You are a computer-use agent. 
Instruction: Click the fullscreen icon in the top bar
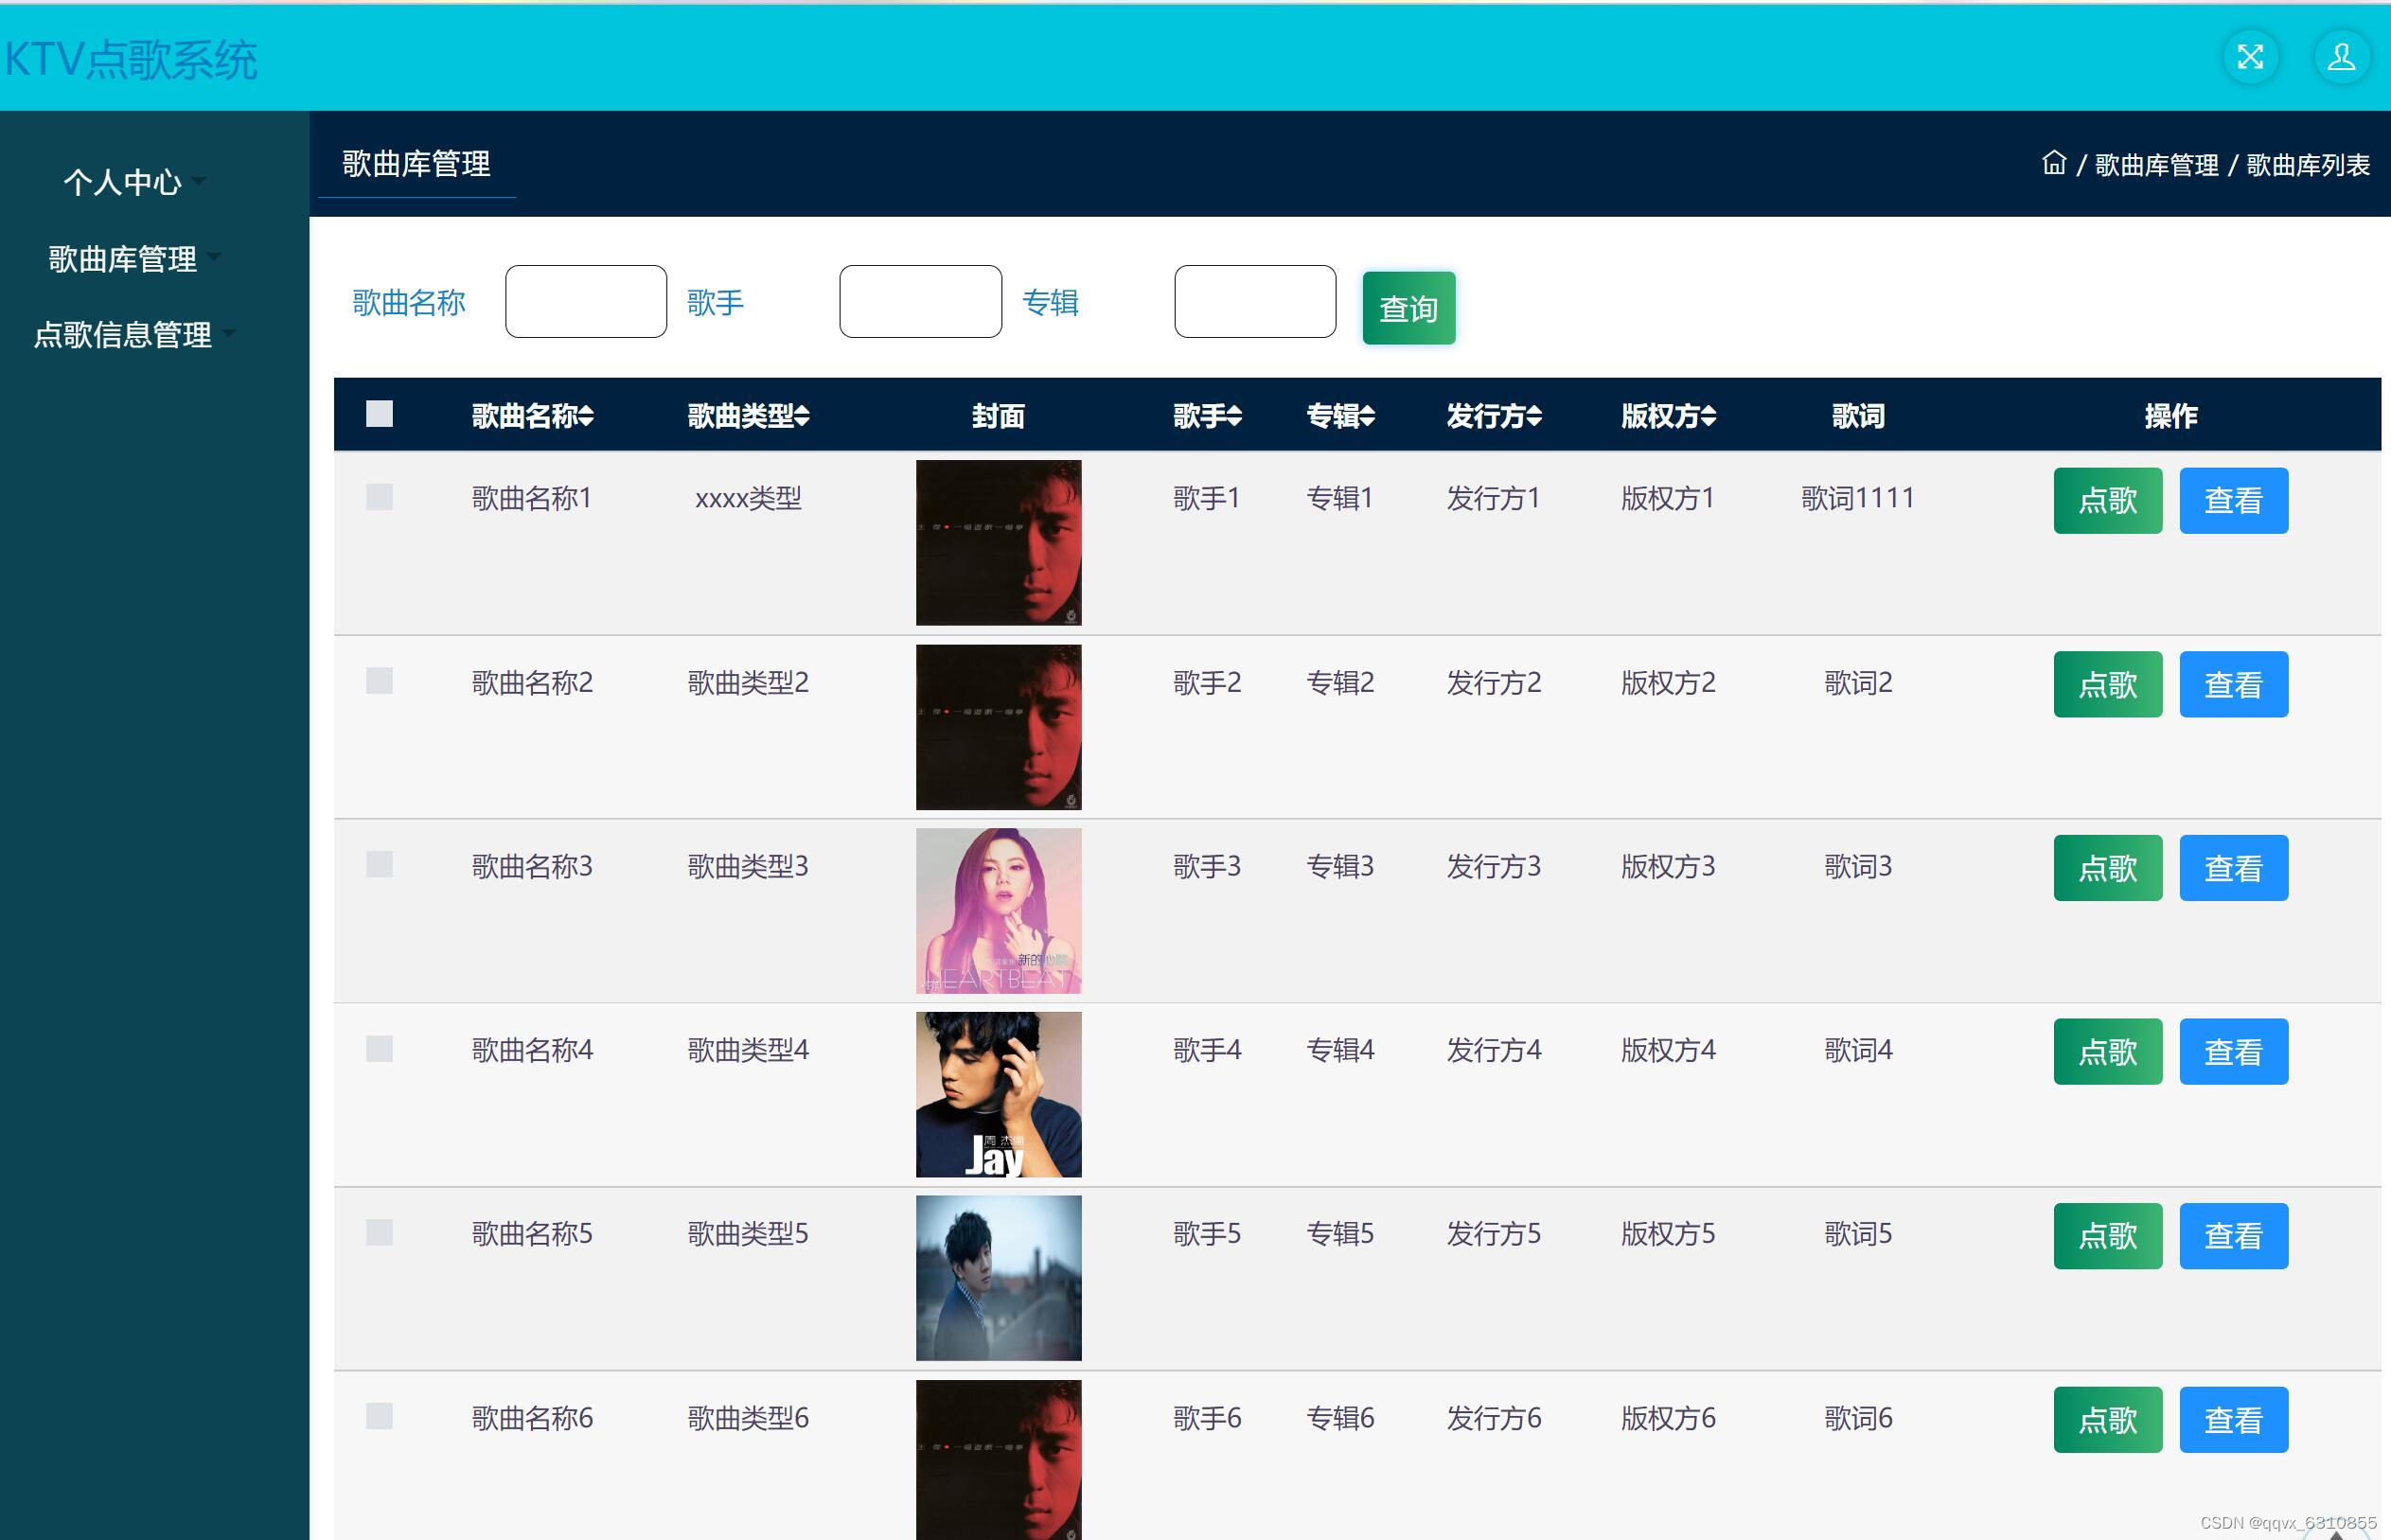pyautogui.click(x=2250, y=57)
